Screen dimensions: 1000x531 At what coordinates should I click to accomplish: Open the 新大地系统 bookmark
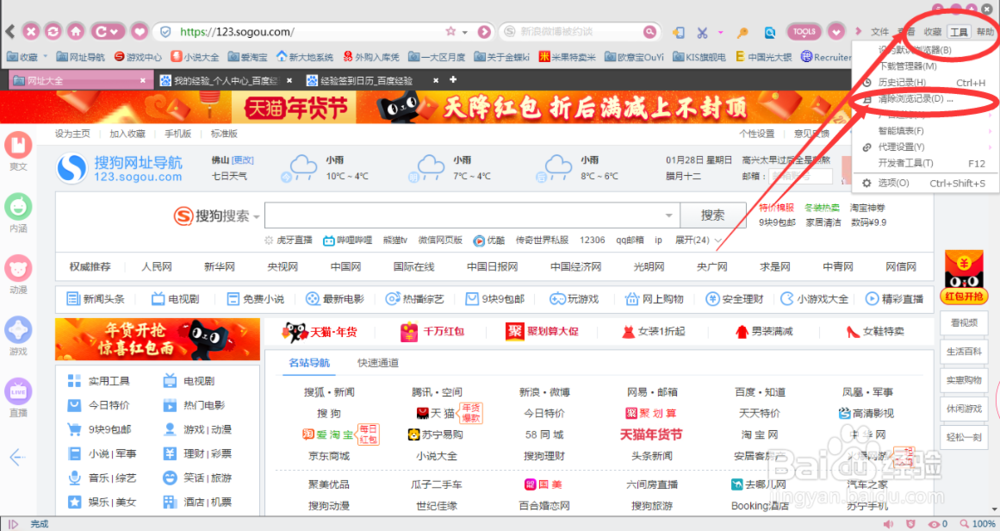(305, 57)
